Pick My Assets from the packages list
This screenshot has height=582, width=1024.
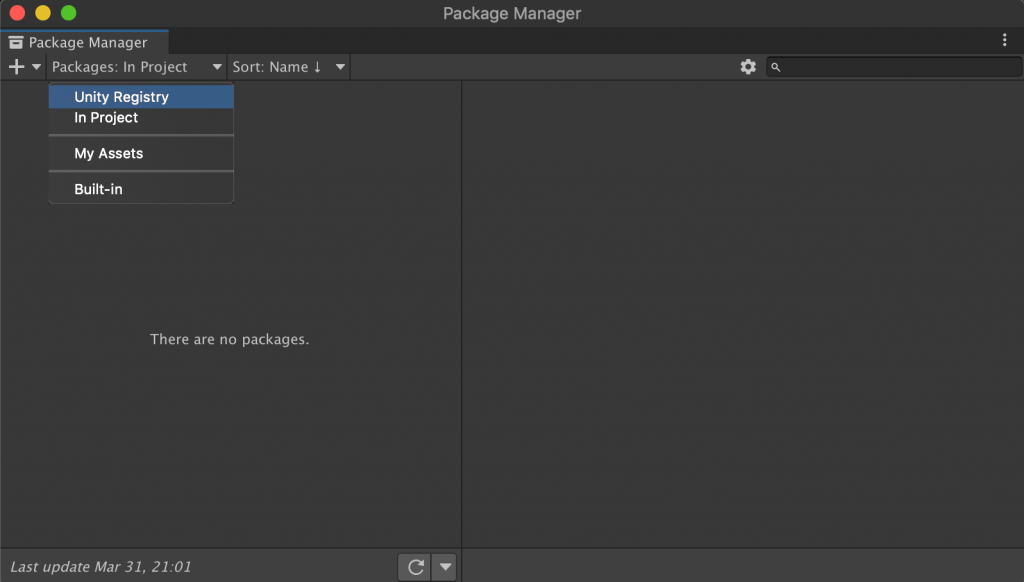click(x=108, y=154)
